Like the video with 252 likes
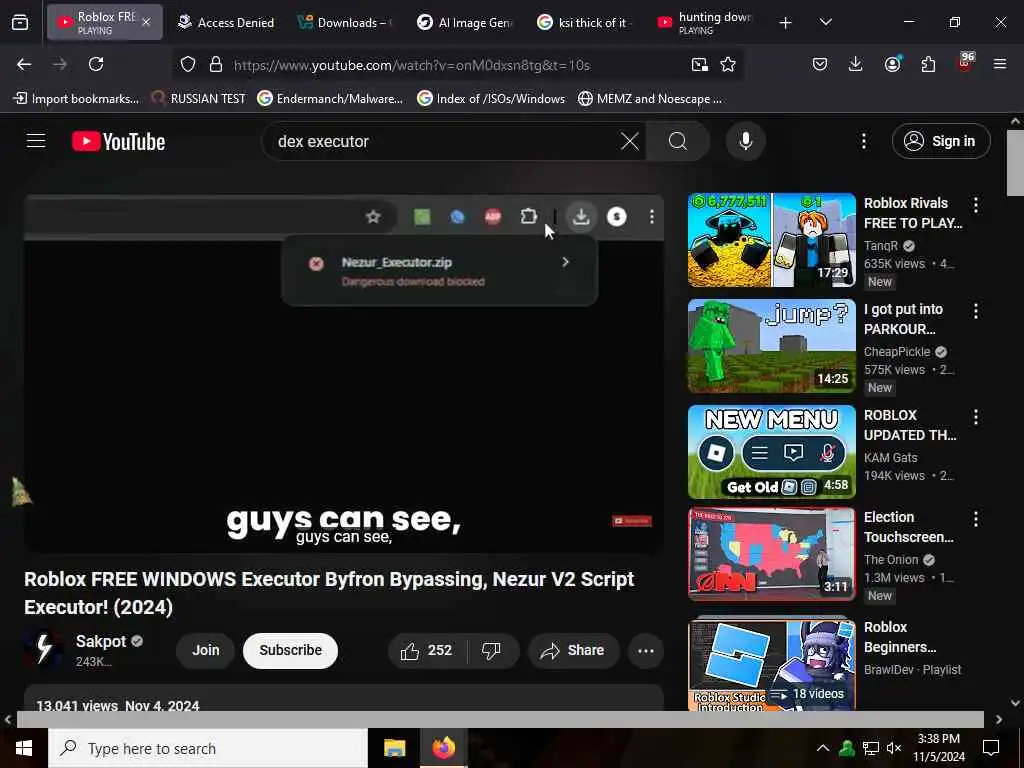The image size is (1024, 768). click(x=427, y=650)
